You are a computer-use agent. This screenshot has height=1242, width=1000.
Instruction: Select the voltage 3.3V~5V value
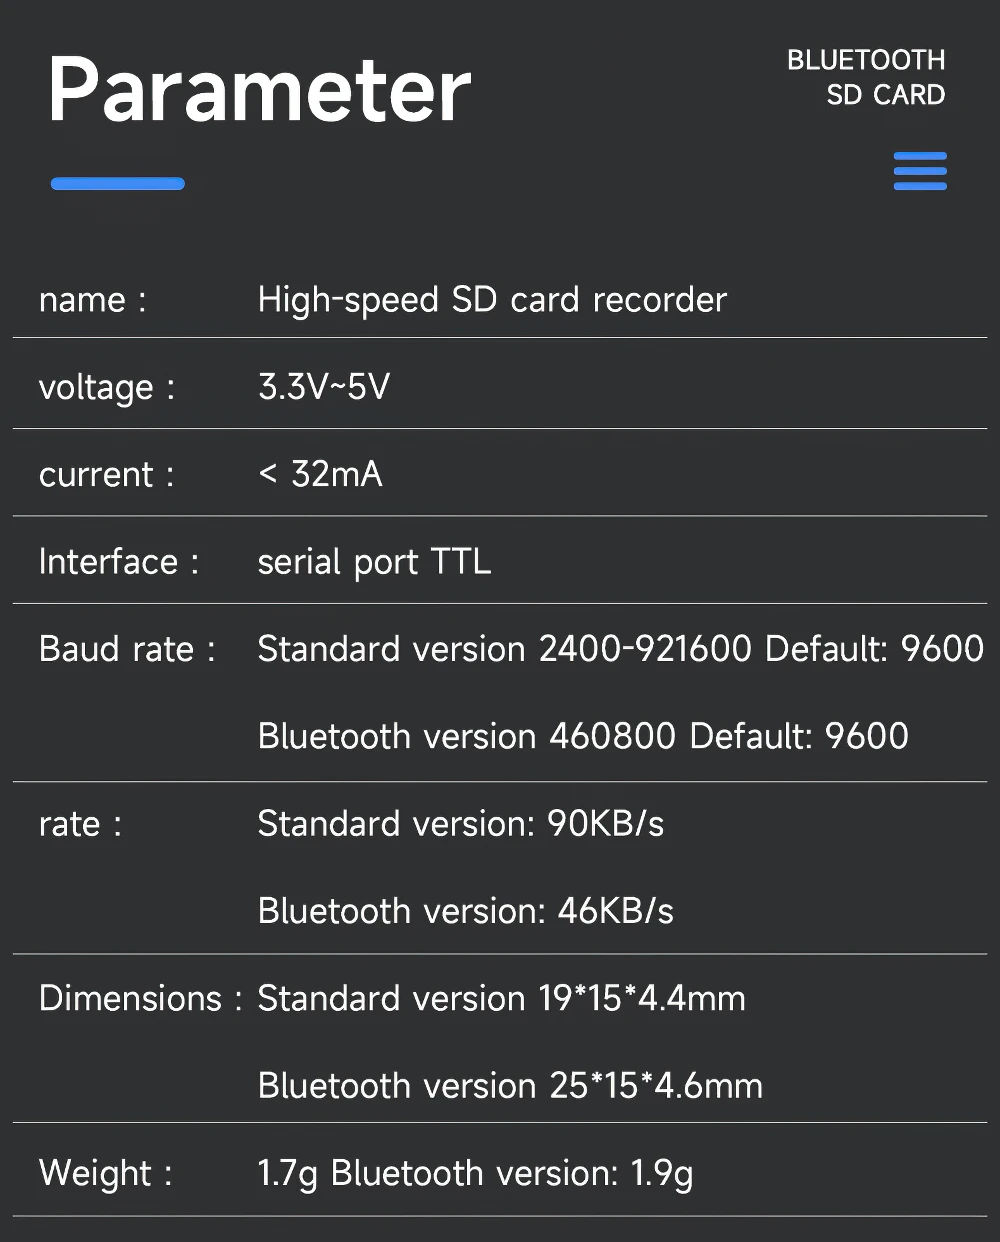point(324,387)
